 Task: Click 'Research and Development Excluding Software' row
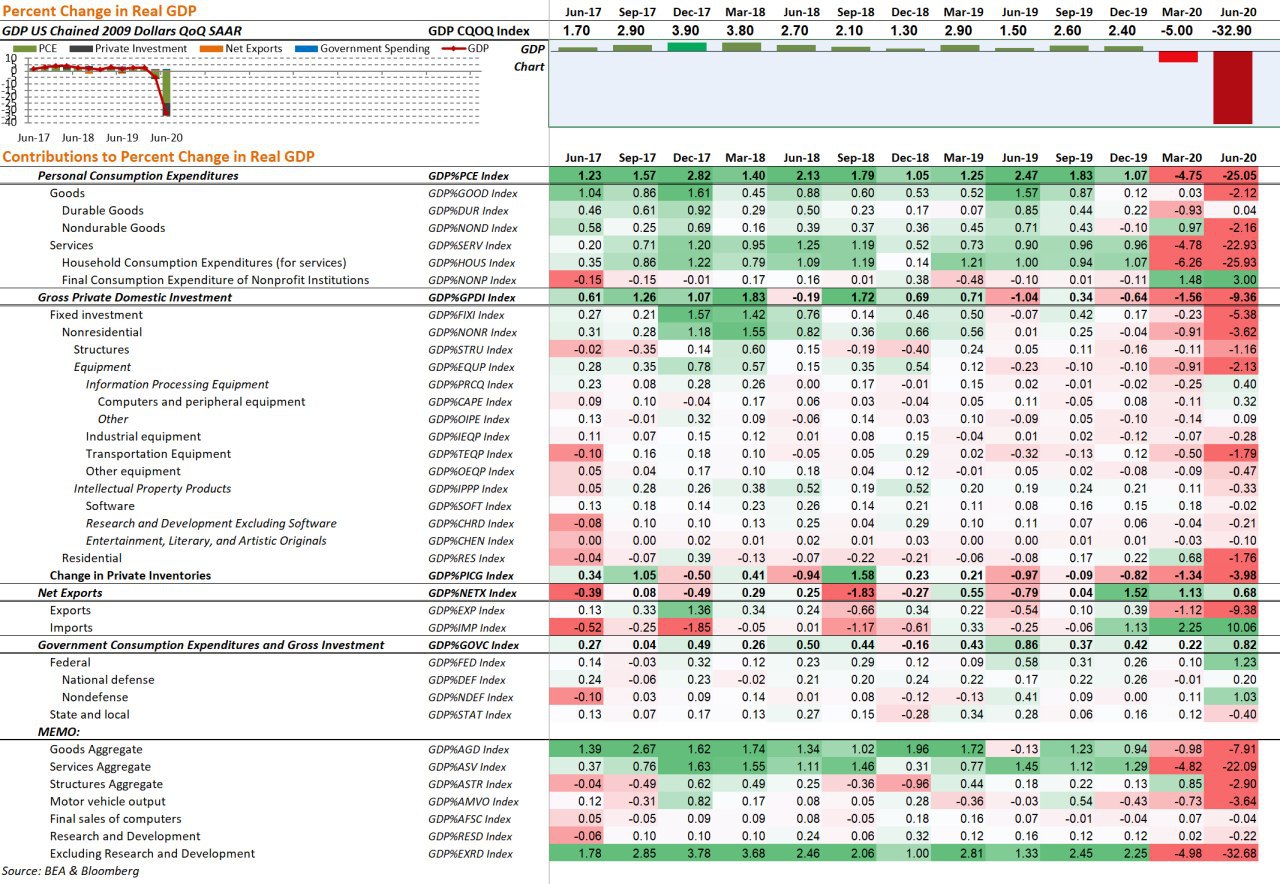(211, 524)
